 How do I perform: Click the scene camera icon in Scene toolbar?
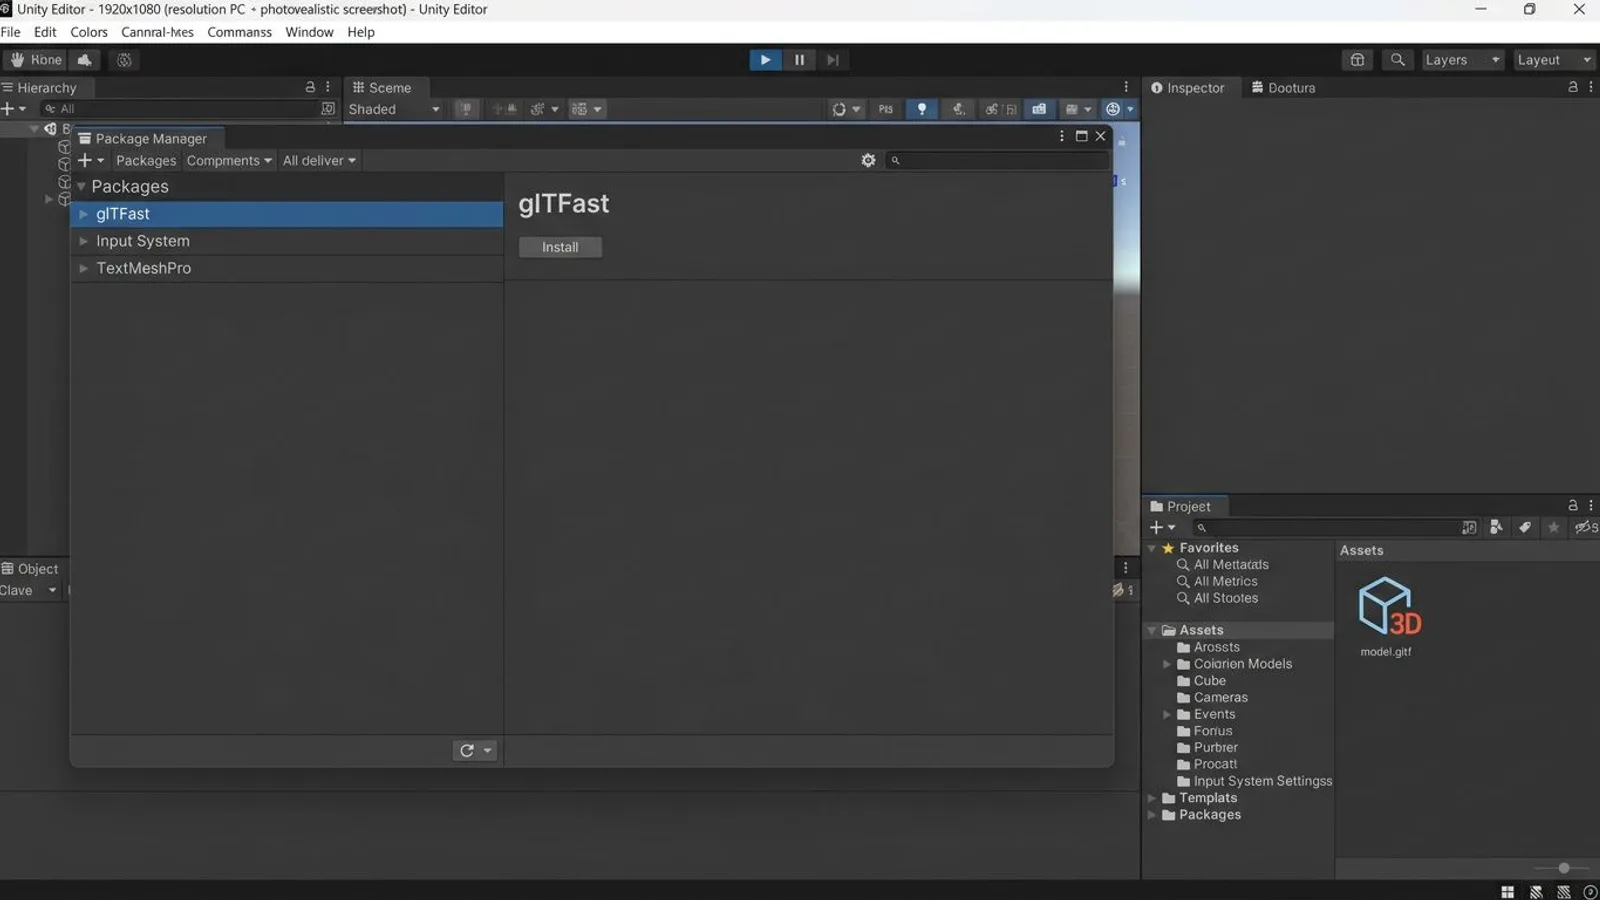coord(1039,109)
